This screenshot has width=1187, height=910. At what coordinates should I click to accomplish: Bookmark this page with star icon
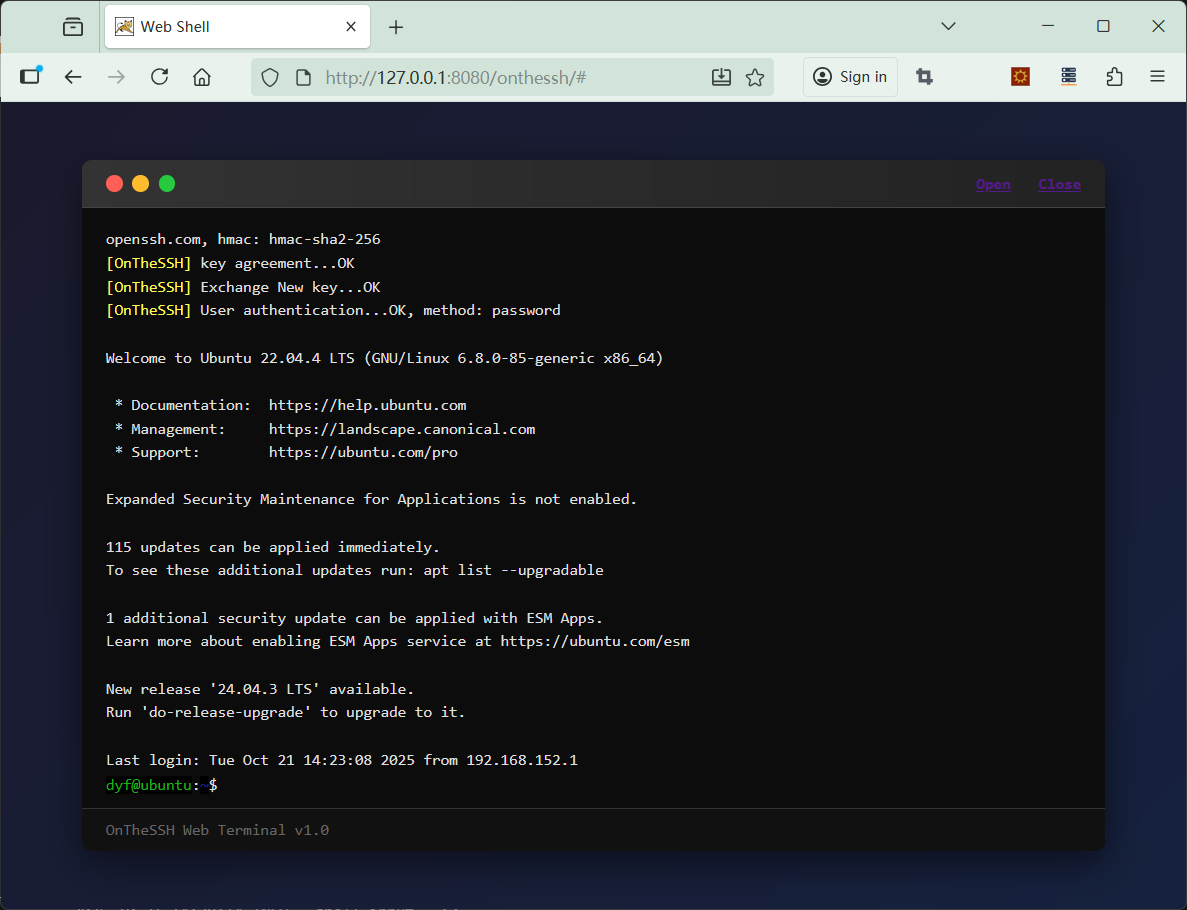click(x=755, y=77)
